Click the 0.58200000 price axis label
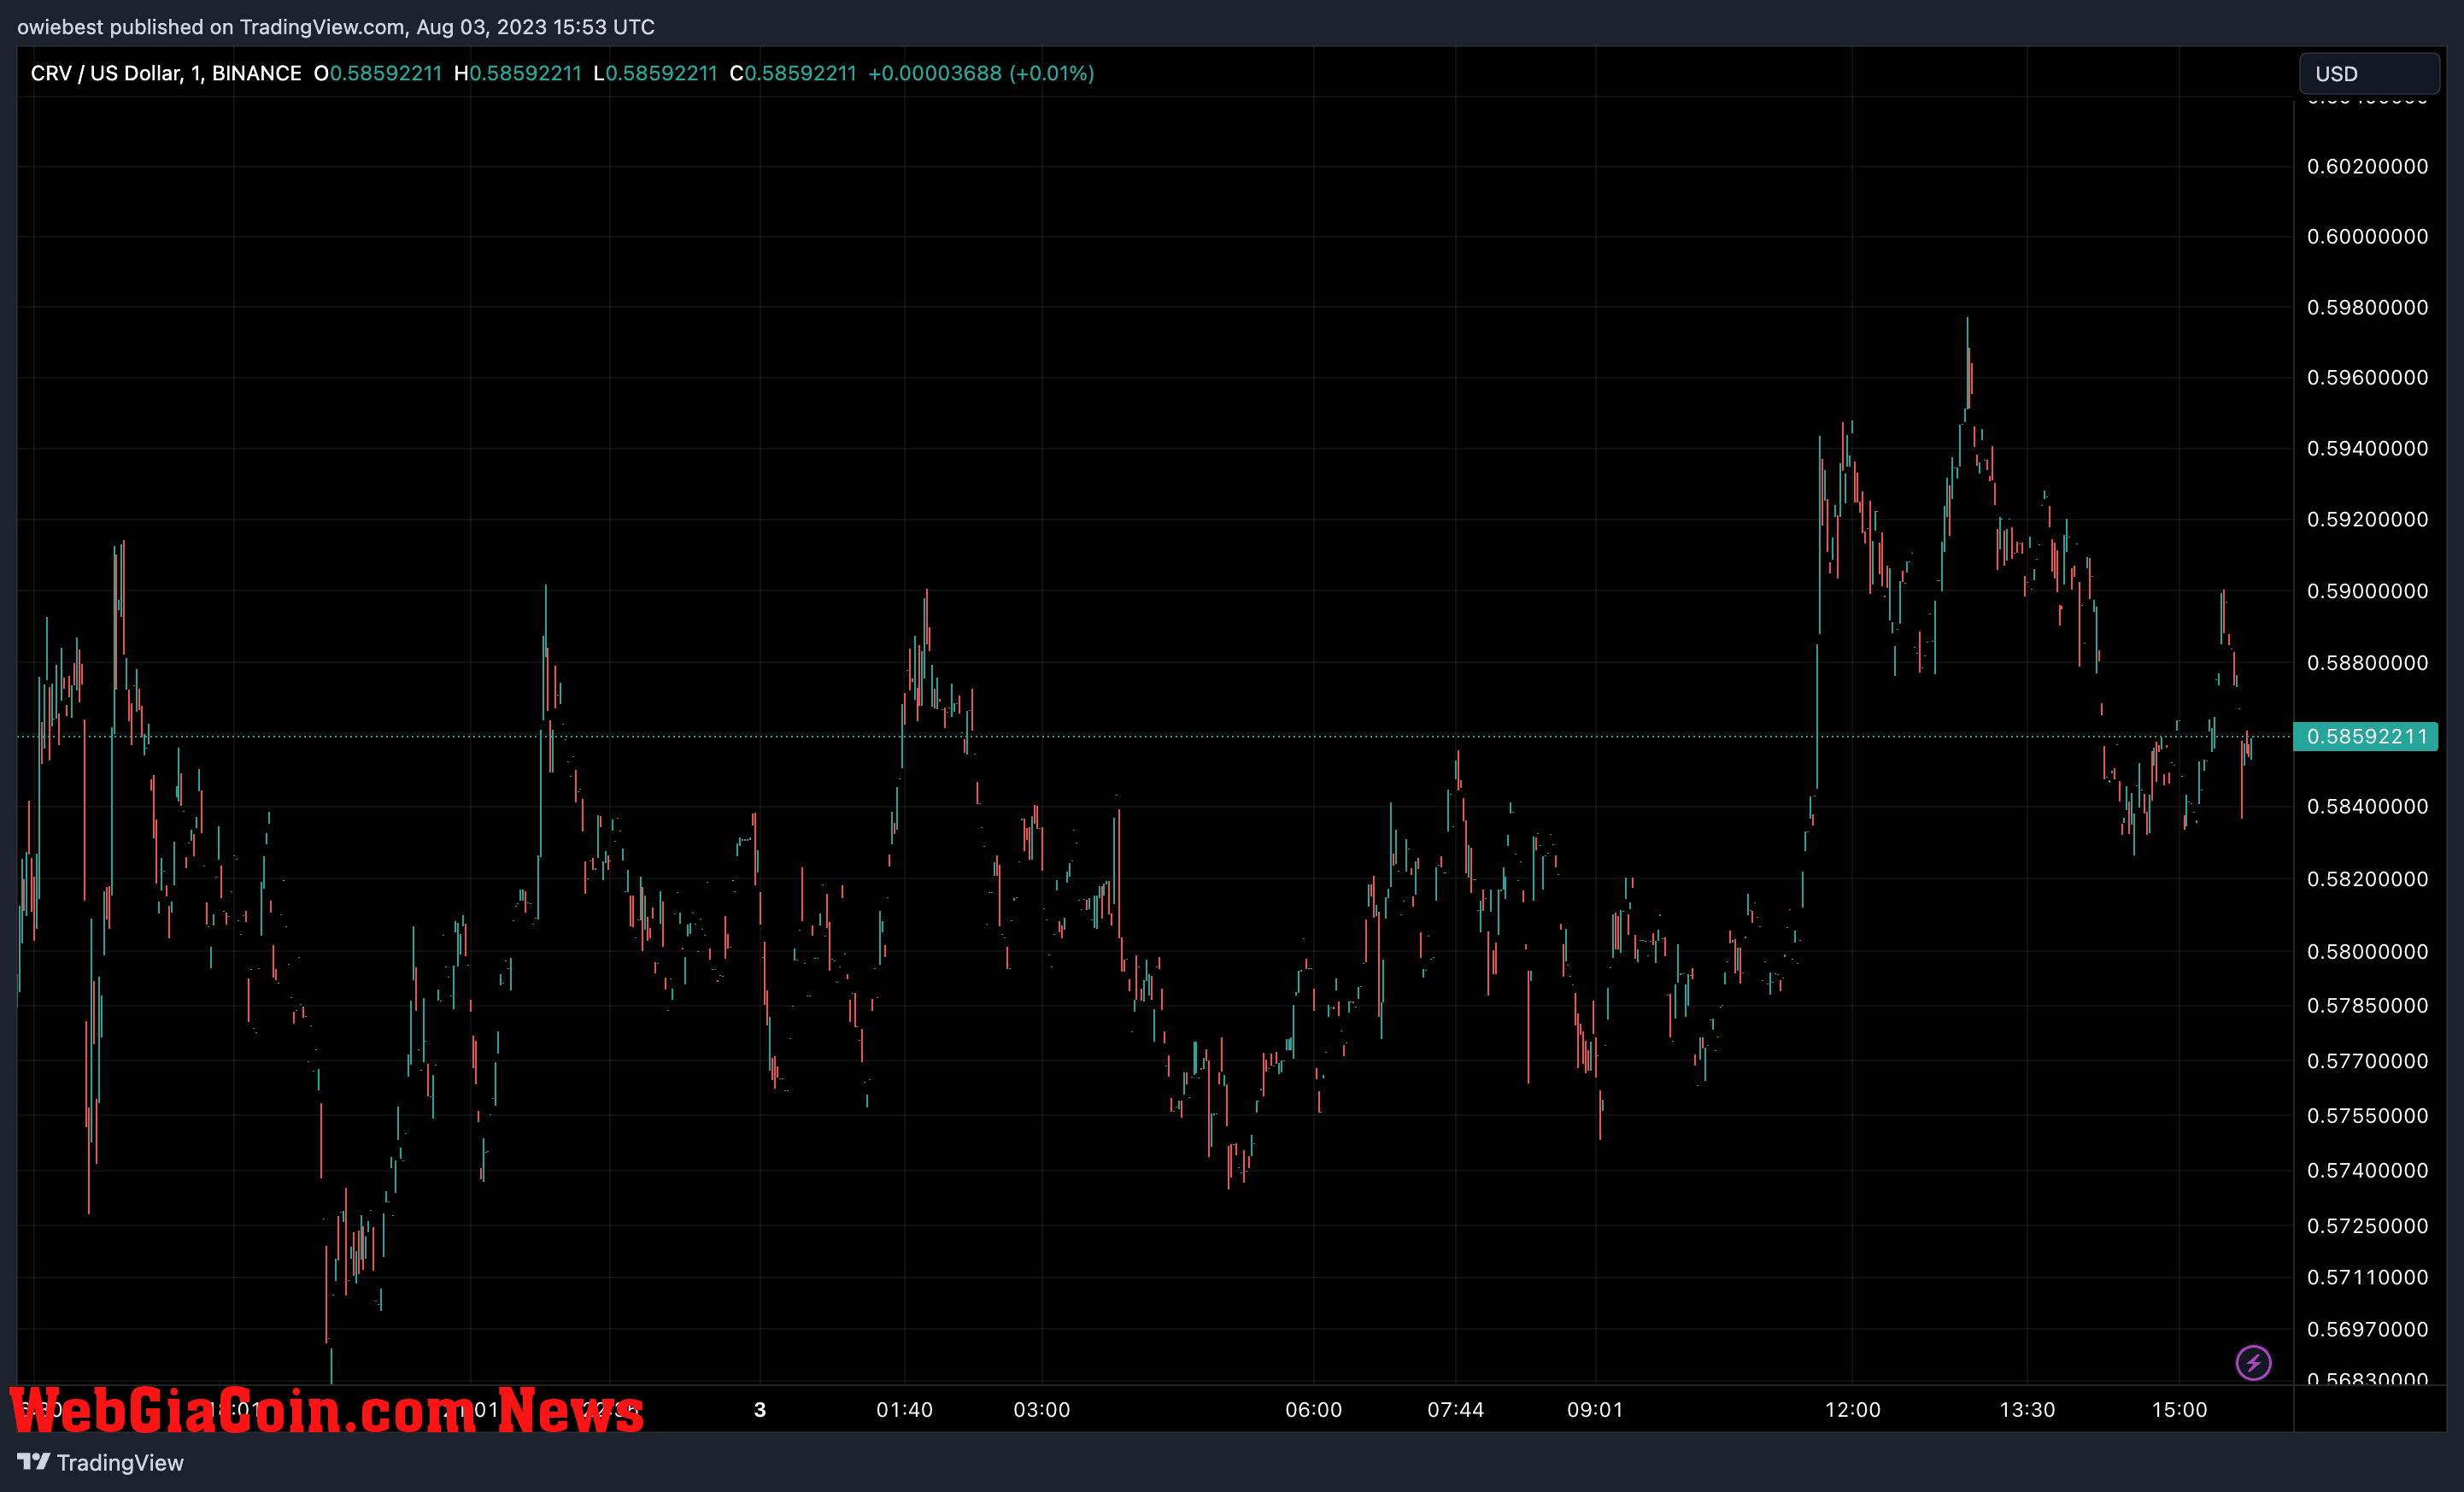The image size is (2464, 1492). click(x=2367, y=879)
